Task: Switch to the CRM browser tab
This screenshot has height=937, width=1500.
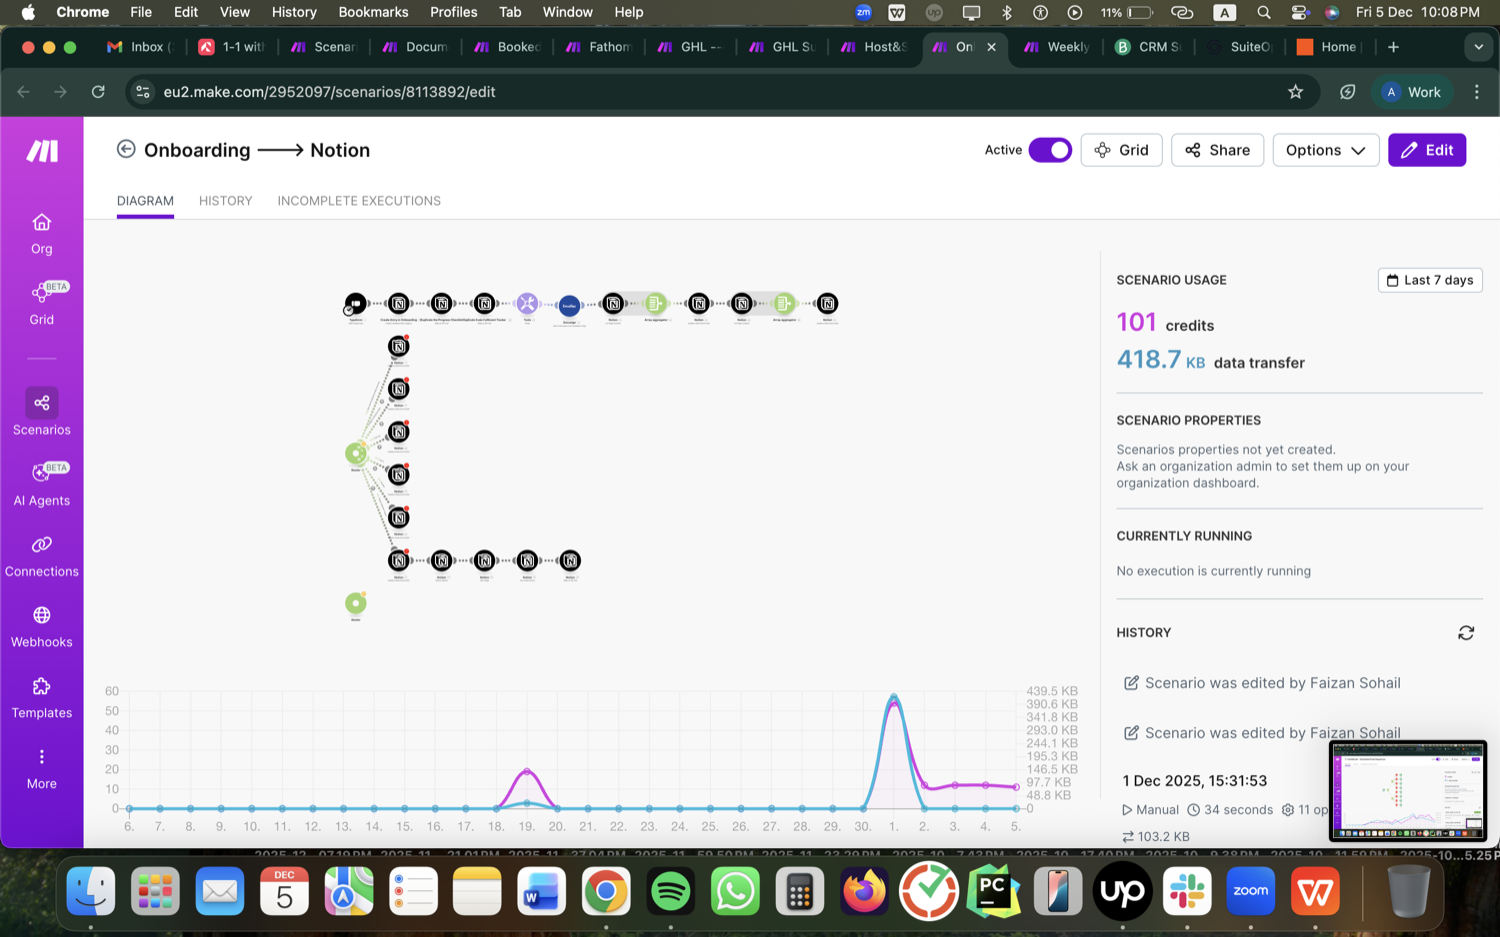Action: click(x=1150, y=47)
